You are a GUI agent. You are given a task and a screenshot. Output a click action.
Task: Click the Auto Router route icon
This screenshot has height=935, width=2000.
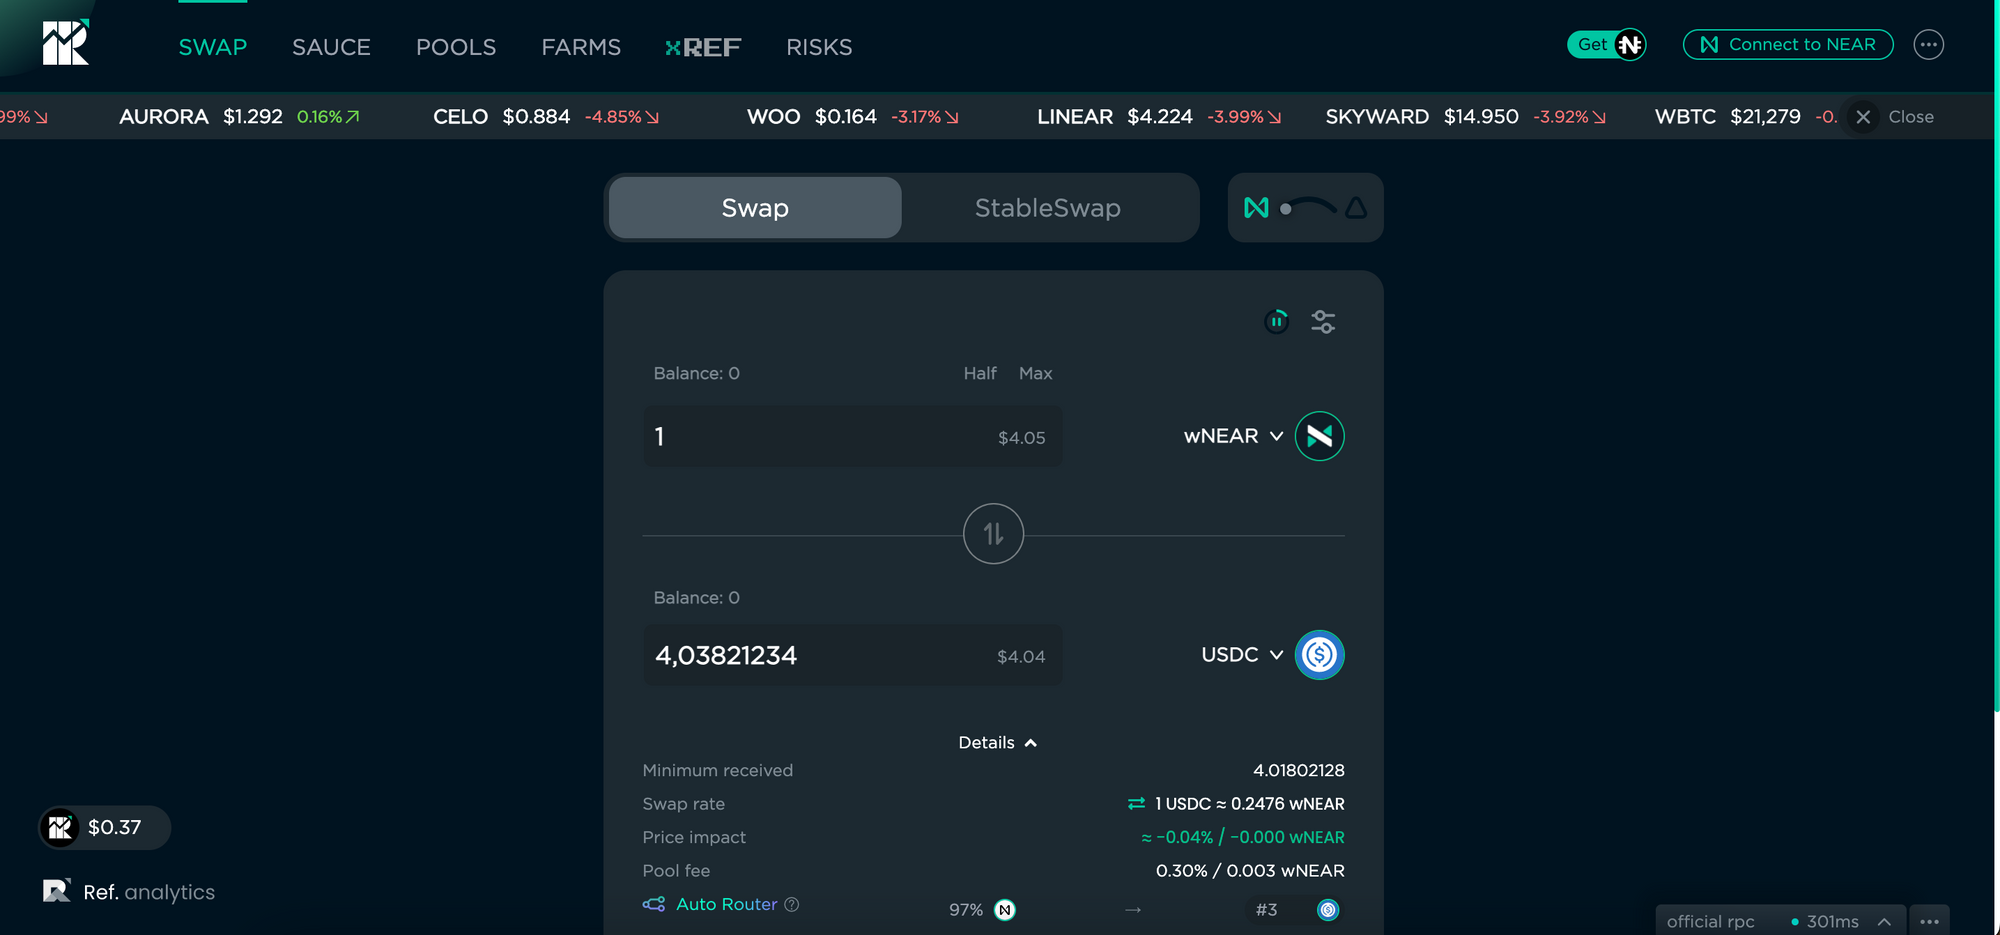point(654,904)
